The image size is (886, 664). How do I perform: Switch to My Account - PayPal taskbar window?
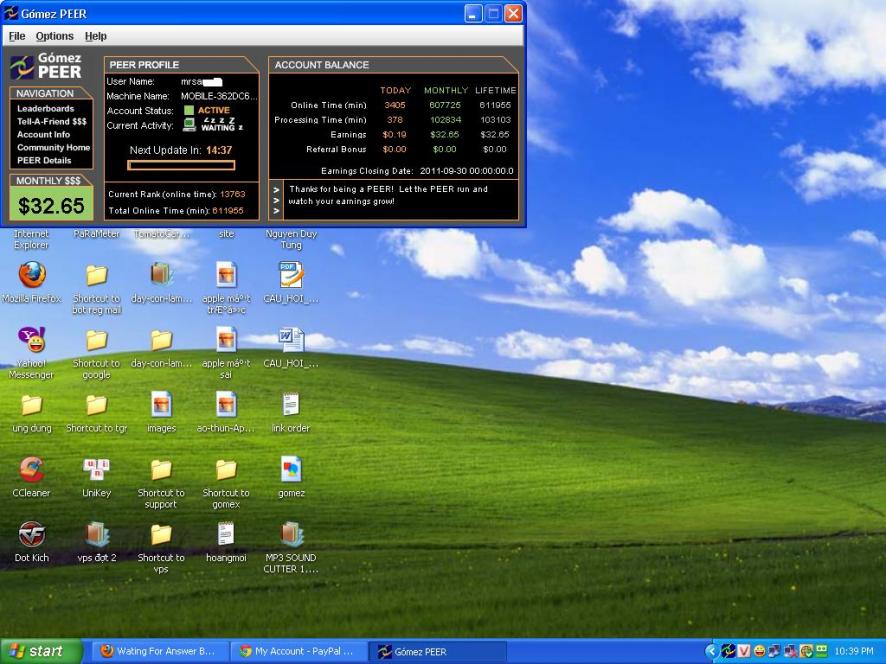click(297, 651)
